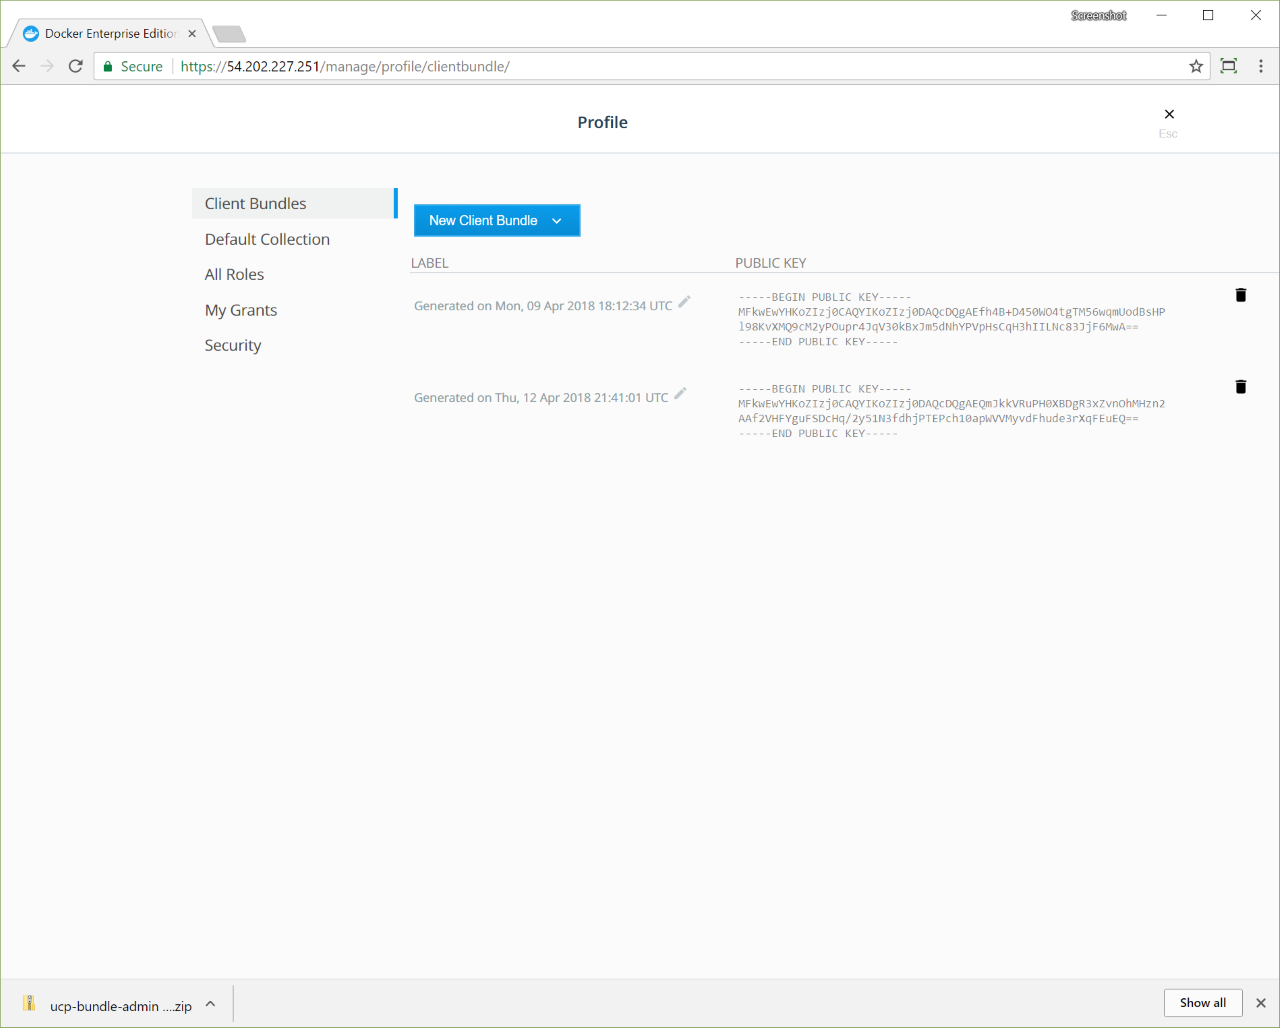
Task: Close the Profile page with X icon
Action: coord(1169,115)
